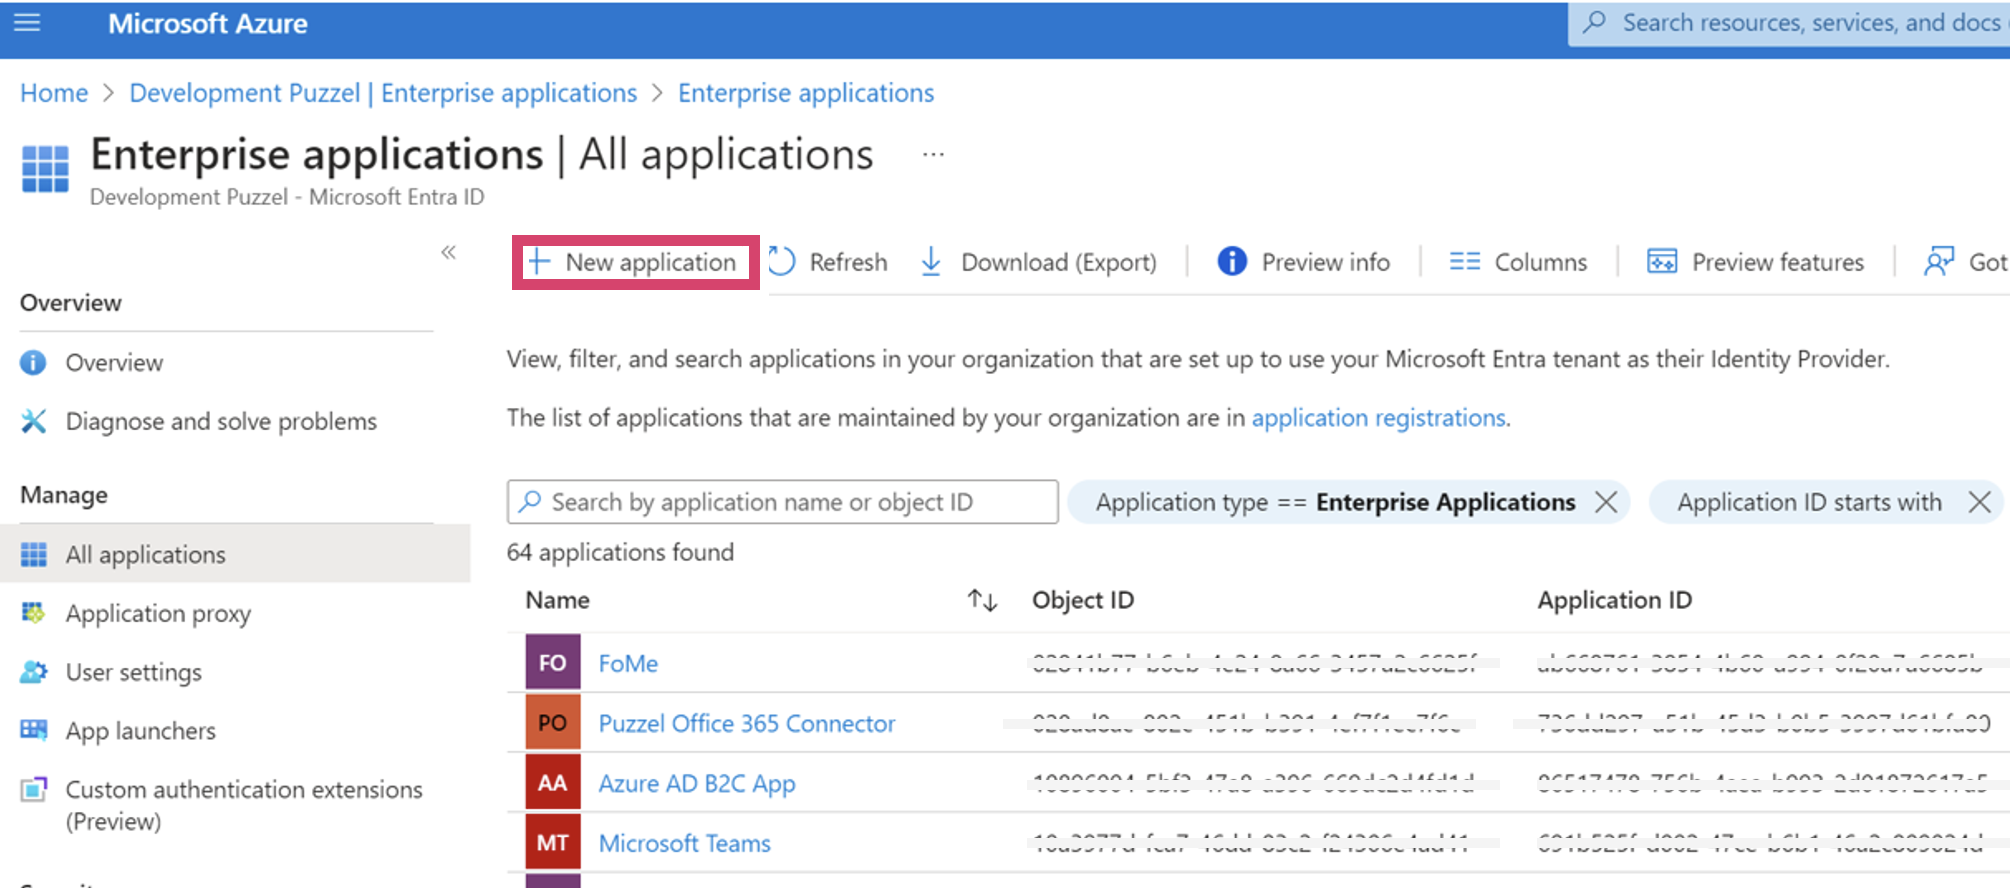Open the Columns chooser
The width and height of the screenshot is (2012, 888).
1518,262
